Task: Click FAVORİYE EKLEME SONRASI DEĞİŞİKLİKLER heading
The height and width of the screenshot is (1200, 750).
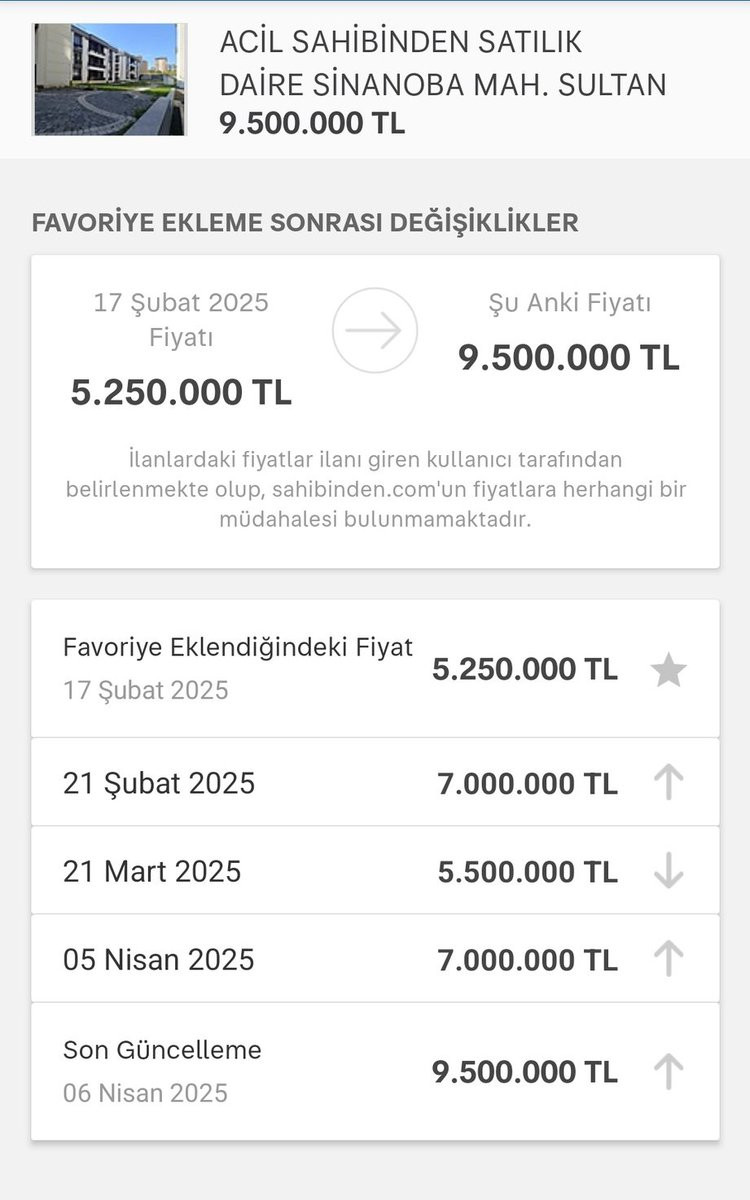Action: [305, 222]
